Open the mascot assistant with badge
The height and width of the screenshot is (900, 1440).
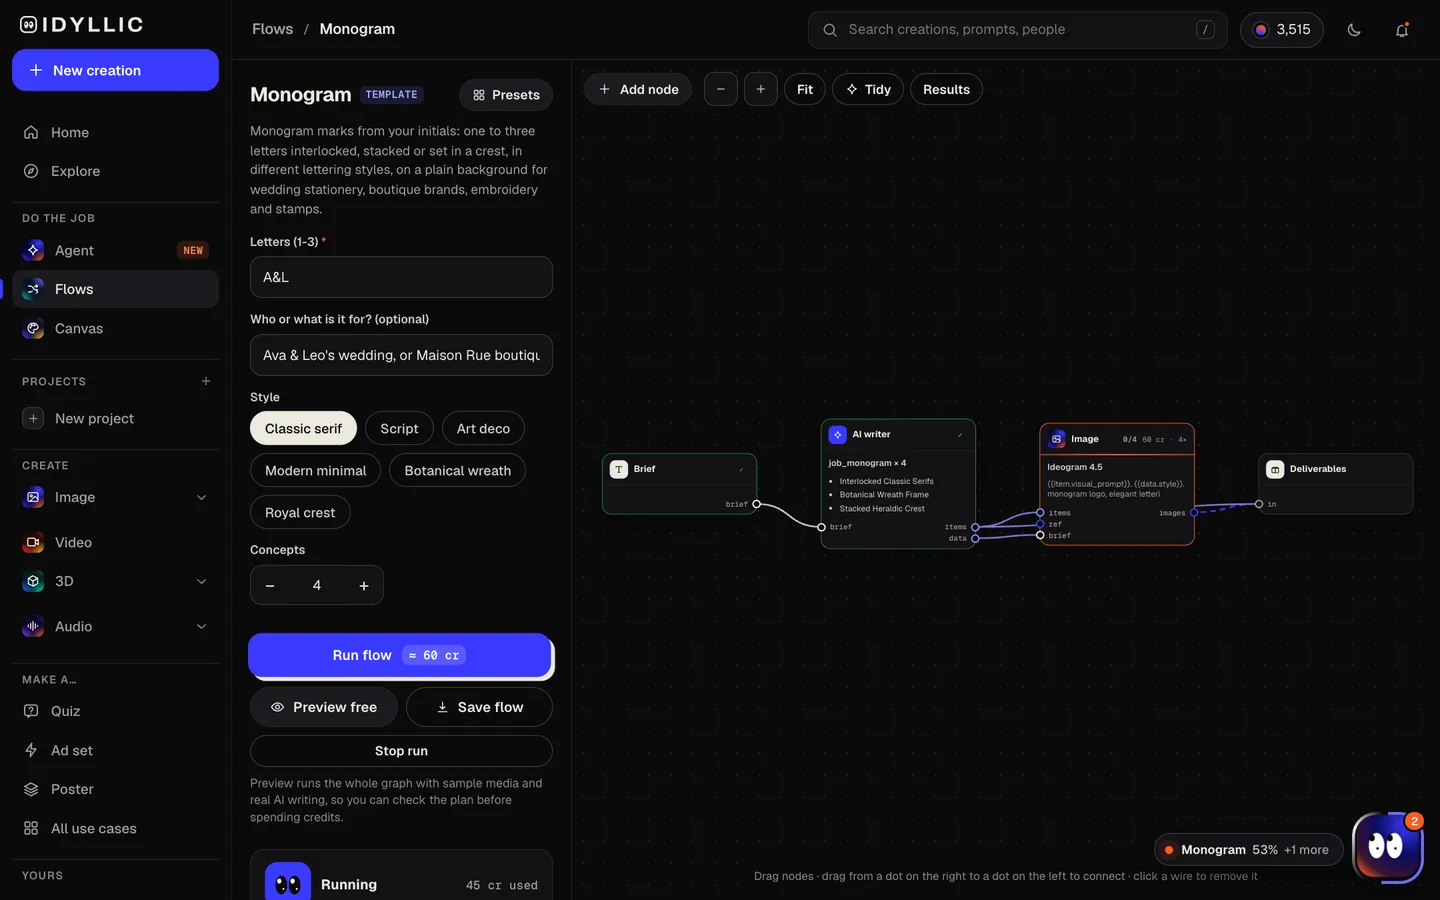1388,847
